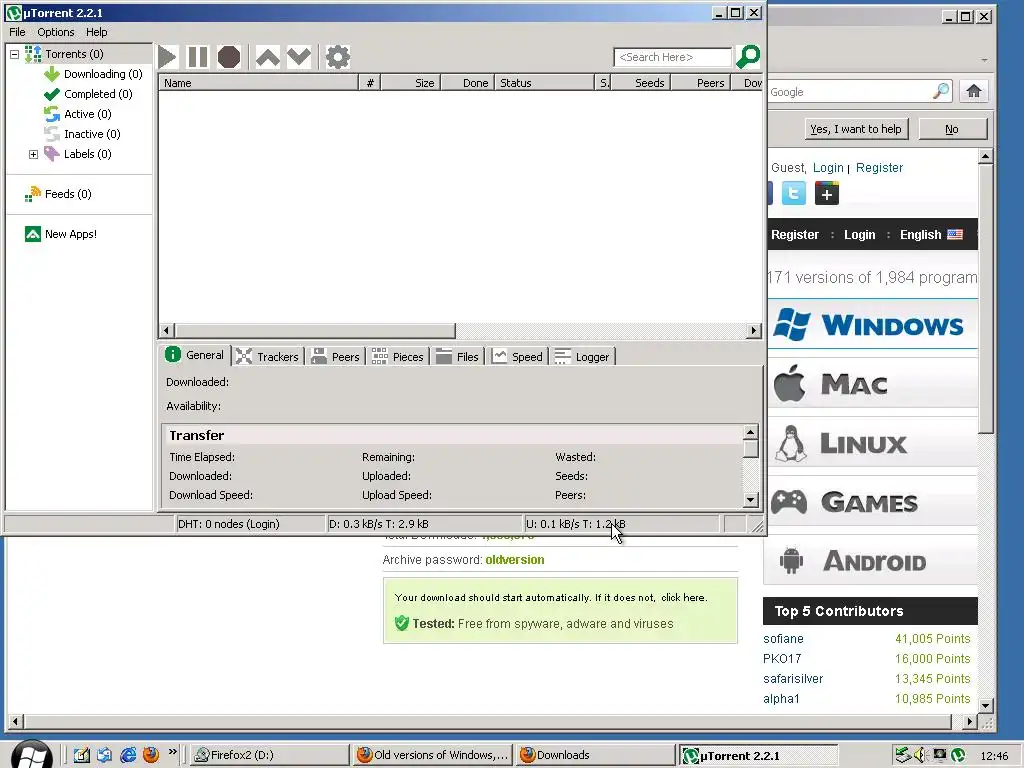The width and height of the screenshot is (1024, 768).
Task: Move torrent down the queue arrow
Action: (299, 57)
